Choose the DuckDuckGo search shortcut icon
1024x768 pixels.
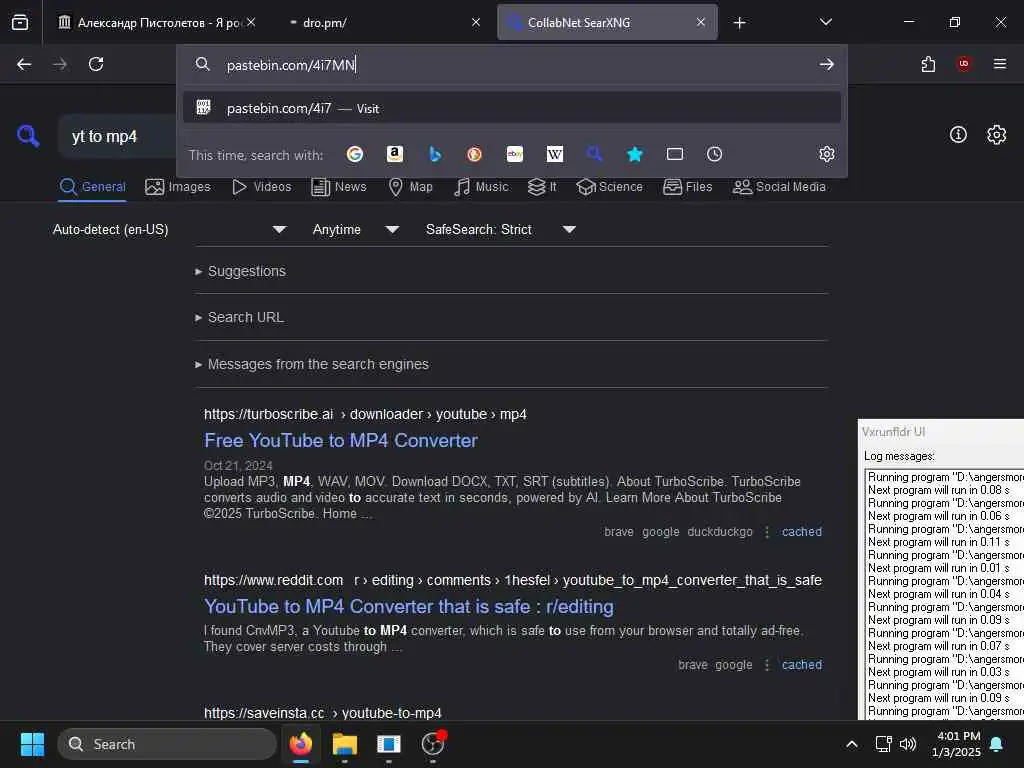click(x=475, y=154)
